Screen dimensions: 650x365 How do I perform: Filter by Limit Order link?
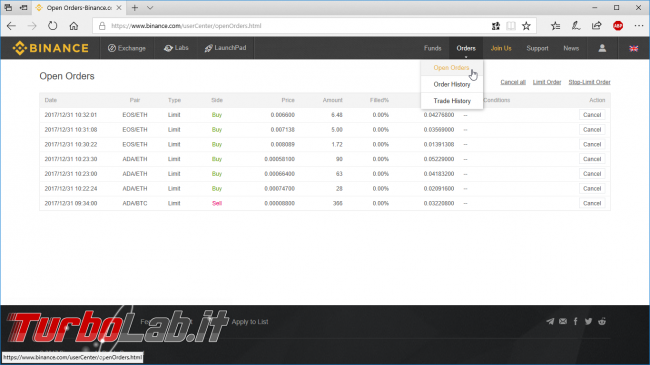click(547, 82)
